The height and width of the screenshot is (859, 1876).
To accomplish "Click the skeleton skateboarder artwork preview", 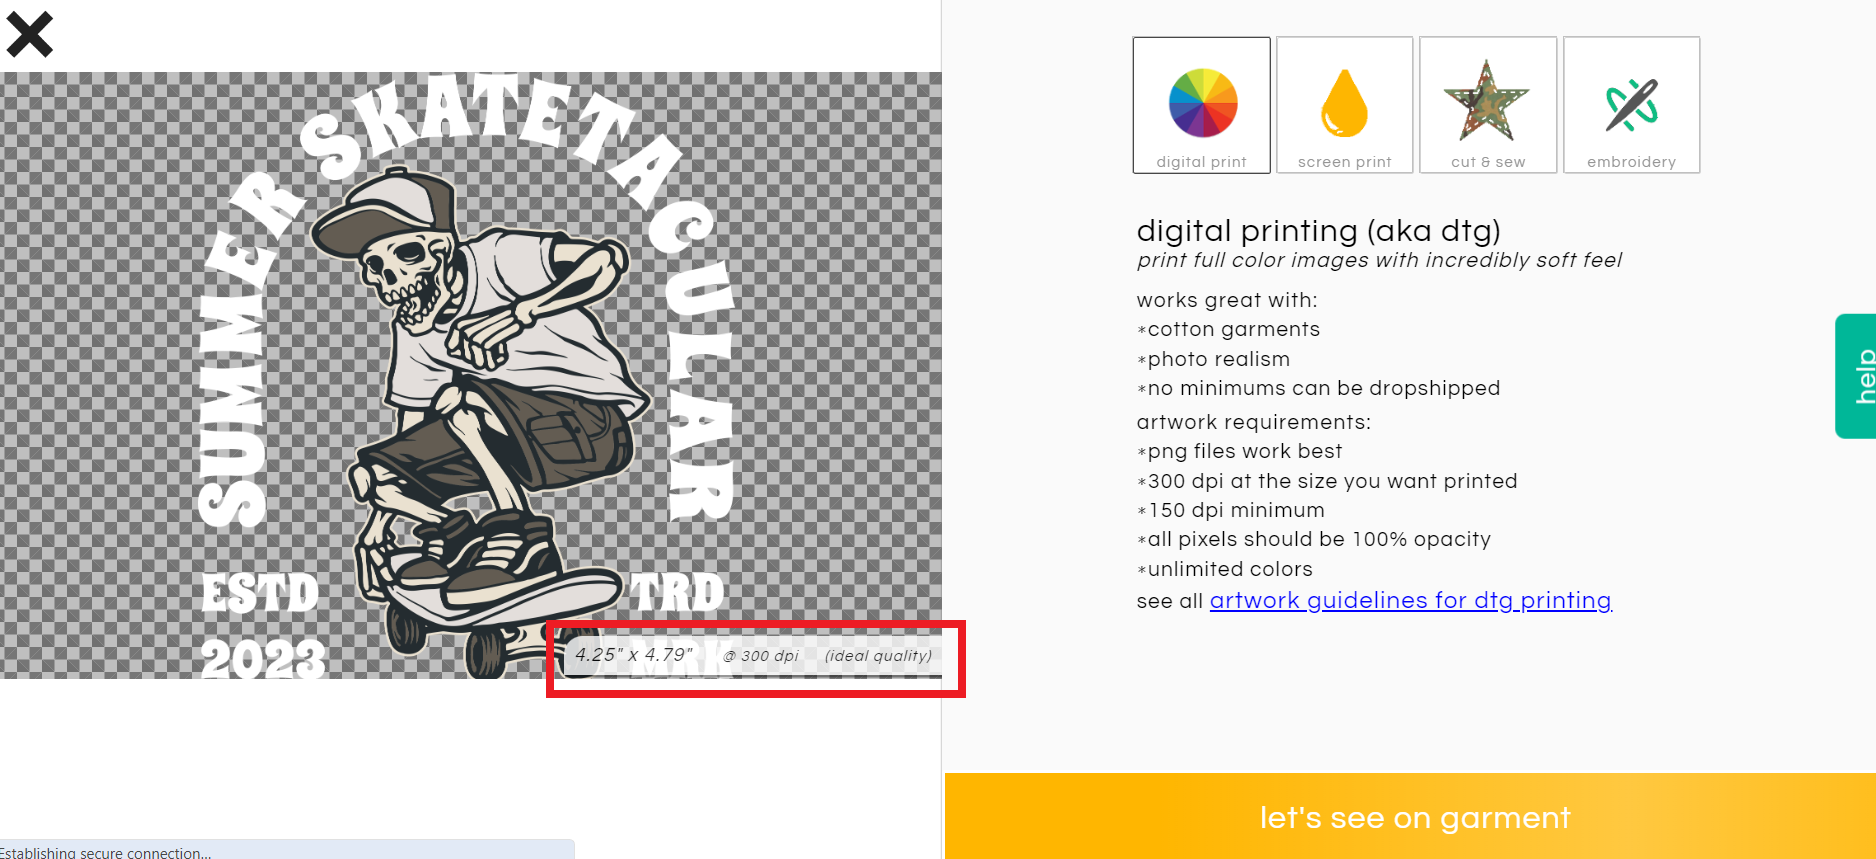I will tap(471, 375).
